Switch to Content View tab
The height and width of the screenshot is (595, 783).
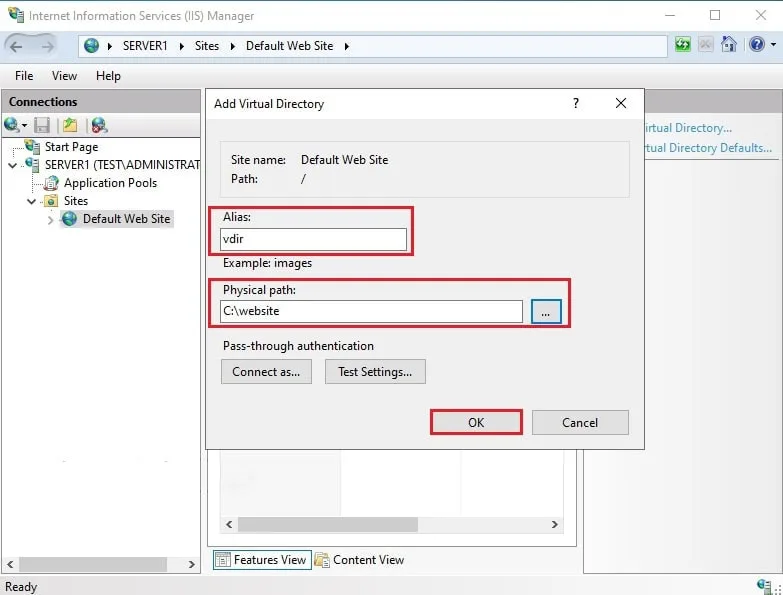coord(360,560)
